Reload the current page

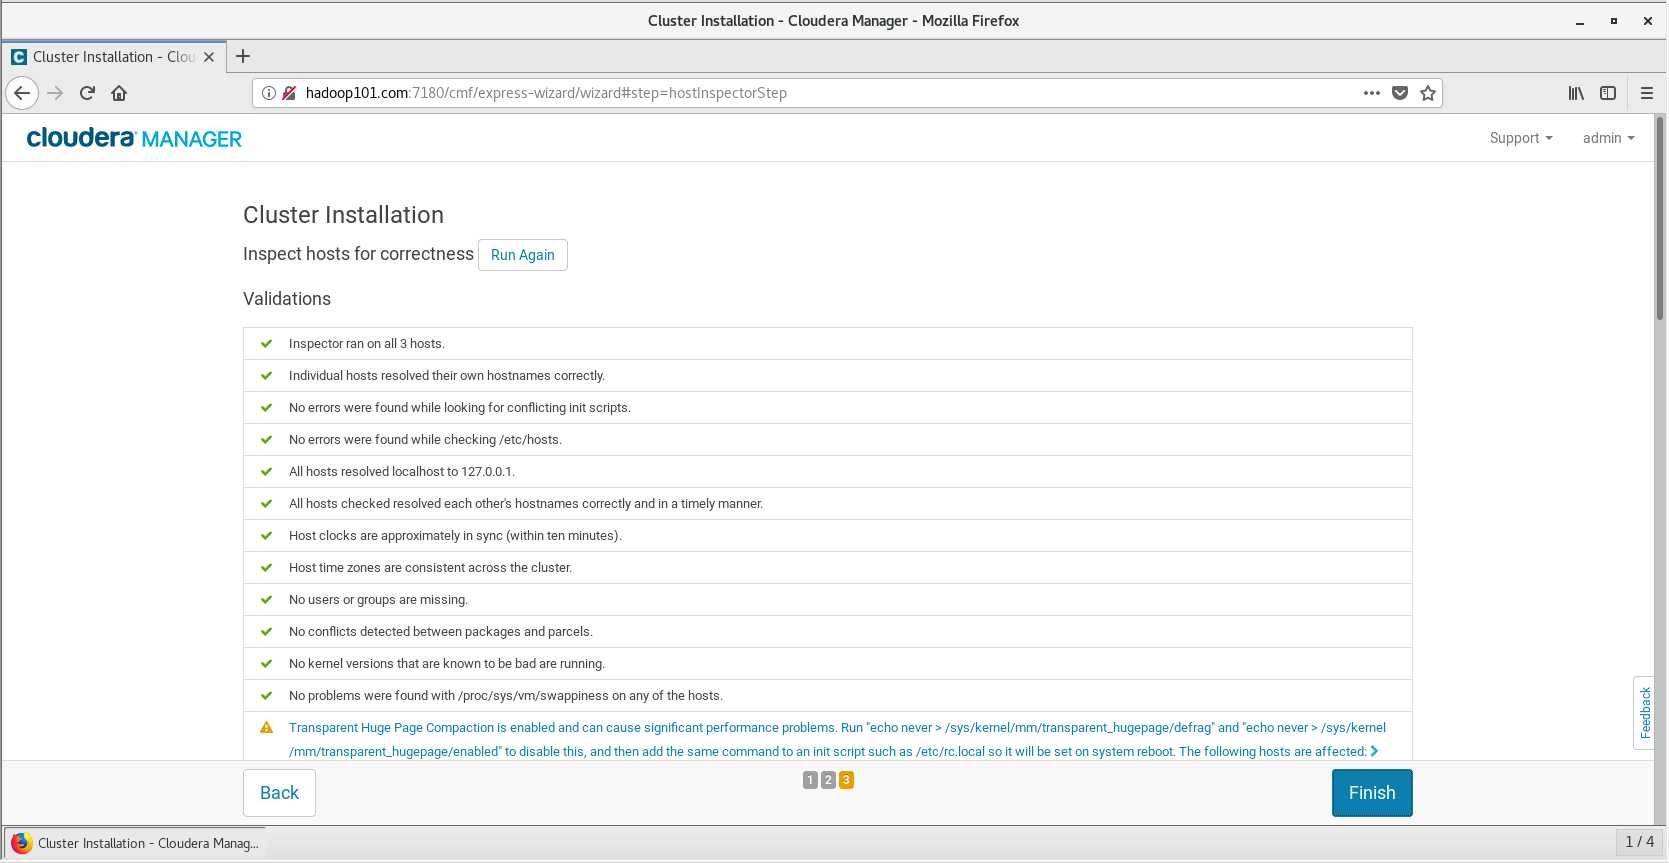coord(87,93)
